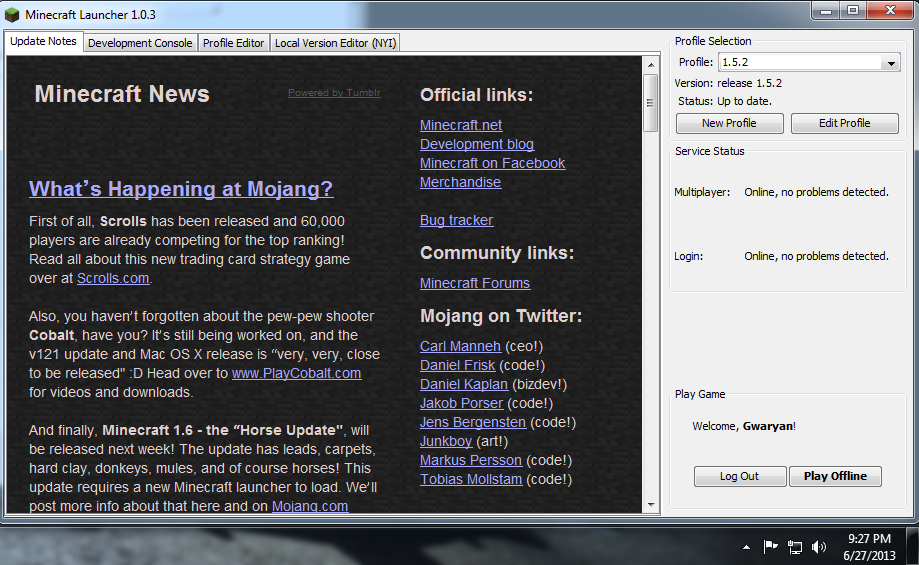Open the volume speaker icon

819,547
